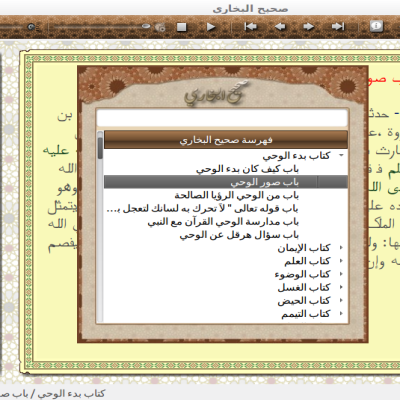Select باب سؤال هرقل عن الوحي

pos(239,235)
